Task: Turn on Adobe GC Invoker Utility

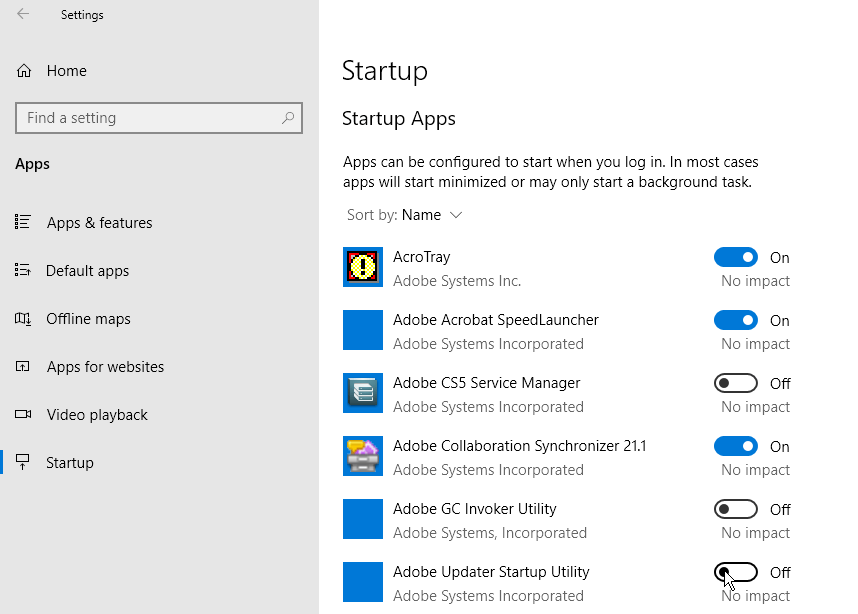Action: [x=736, y=509]
